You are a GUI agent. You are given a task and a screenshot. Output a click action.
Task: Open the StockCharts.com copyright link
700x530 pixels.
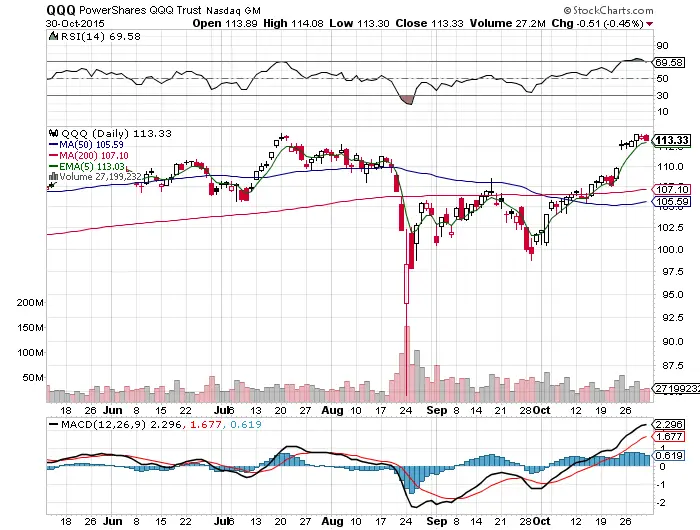tap(608, 10)
